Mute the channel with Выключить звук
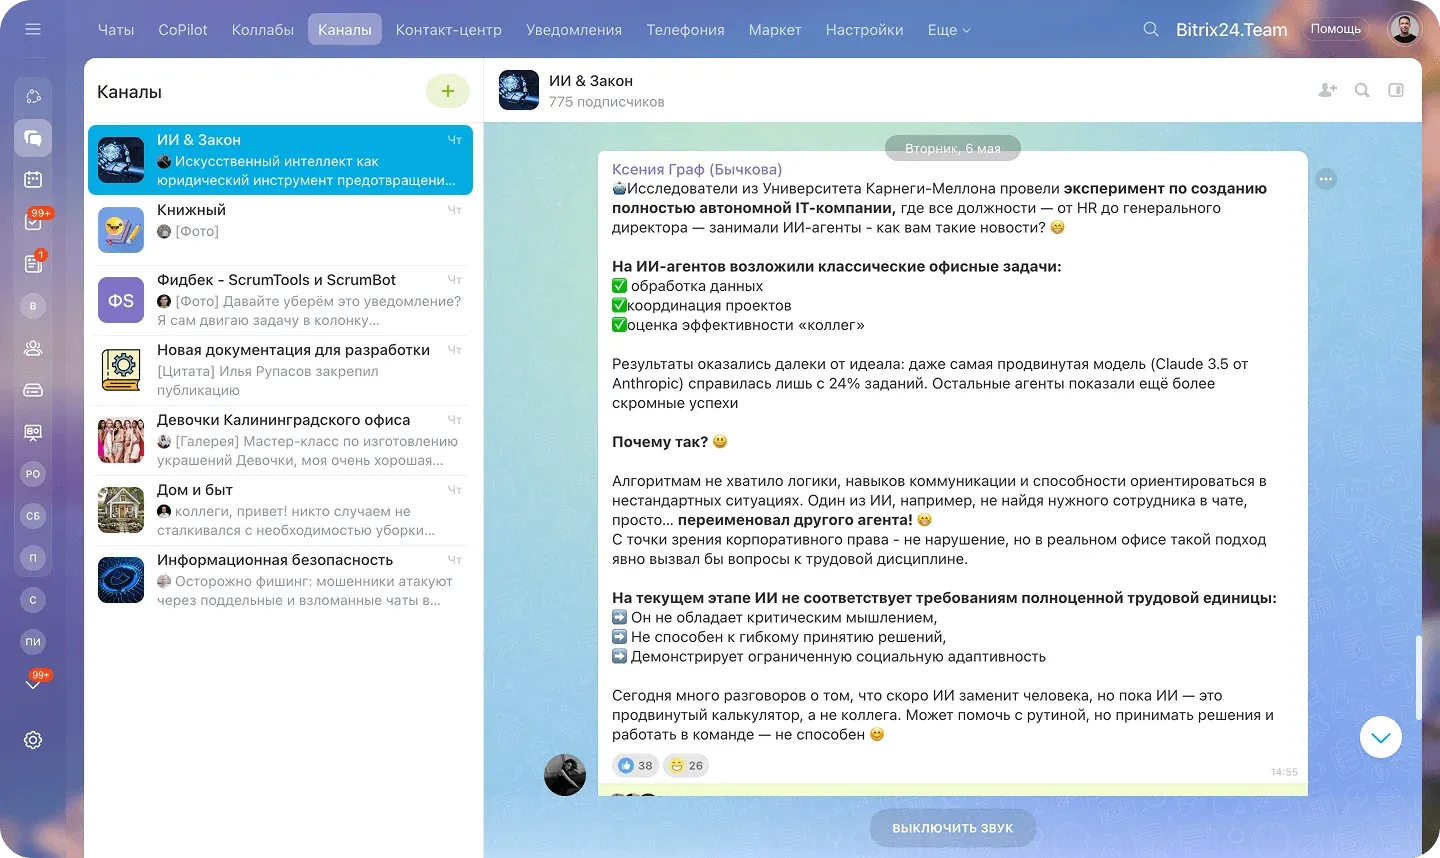This screenshot has height=858, width=1440. pyautogui.click(x=951, y=827)
